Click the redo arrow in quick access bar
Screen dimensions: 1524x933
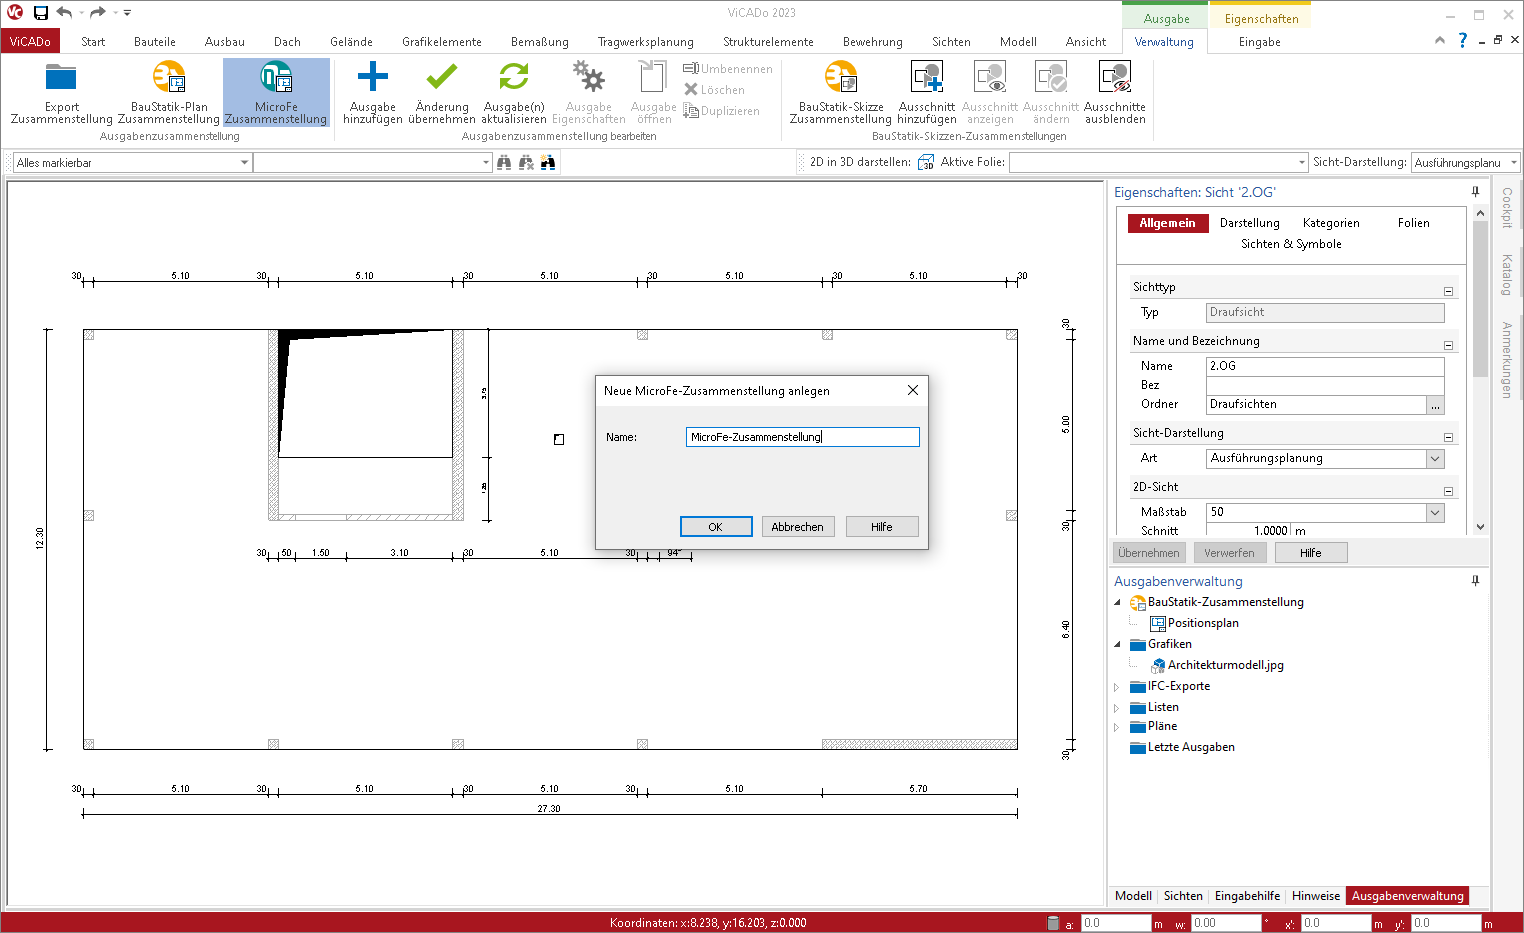pyautogui.click(x=97, y=13)
